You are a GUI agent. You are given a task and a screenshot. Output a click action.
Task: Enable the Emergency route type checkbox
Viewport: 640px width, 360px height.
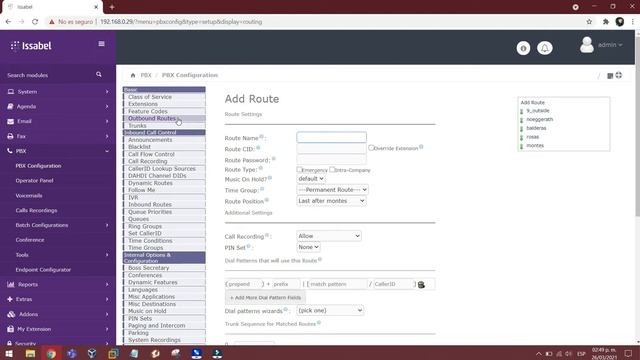click(x=299, y=169)
